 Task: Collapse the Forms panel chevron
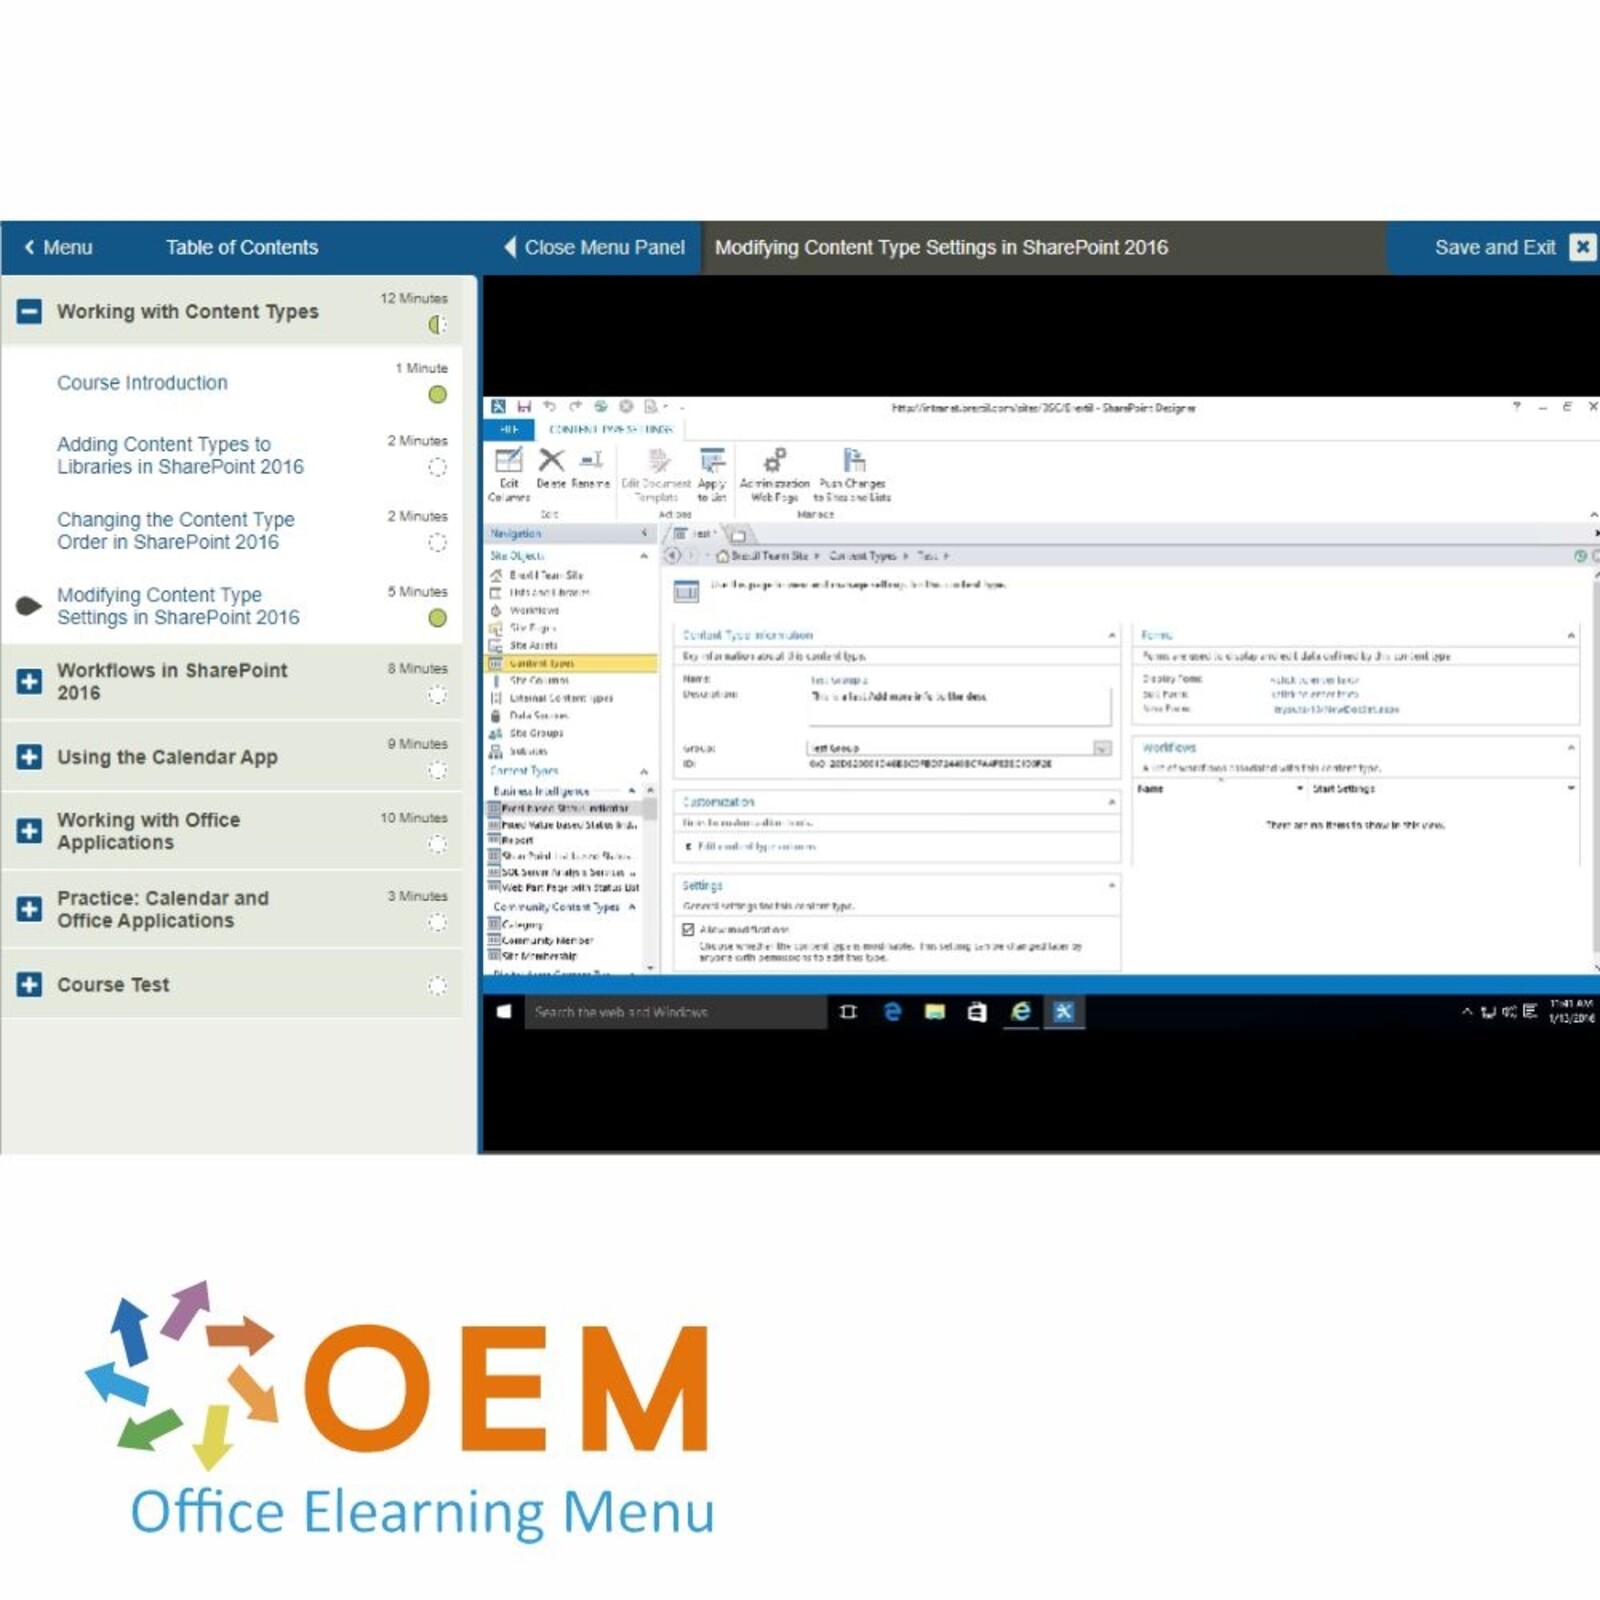click(1570, 635)
